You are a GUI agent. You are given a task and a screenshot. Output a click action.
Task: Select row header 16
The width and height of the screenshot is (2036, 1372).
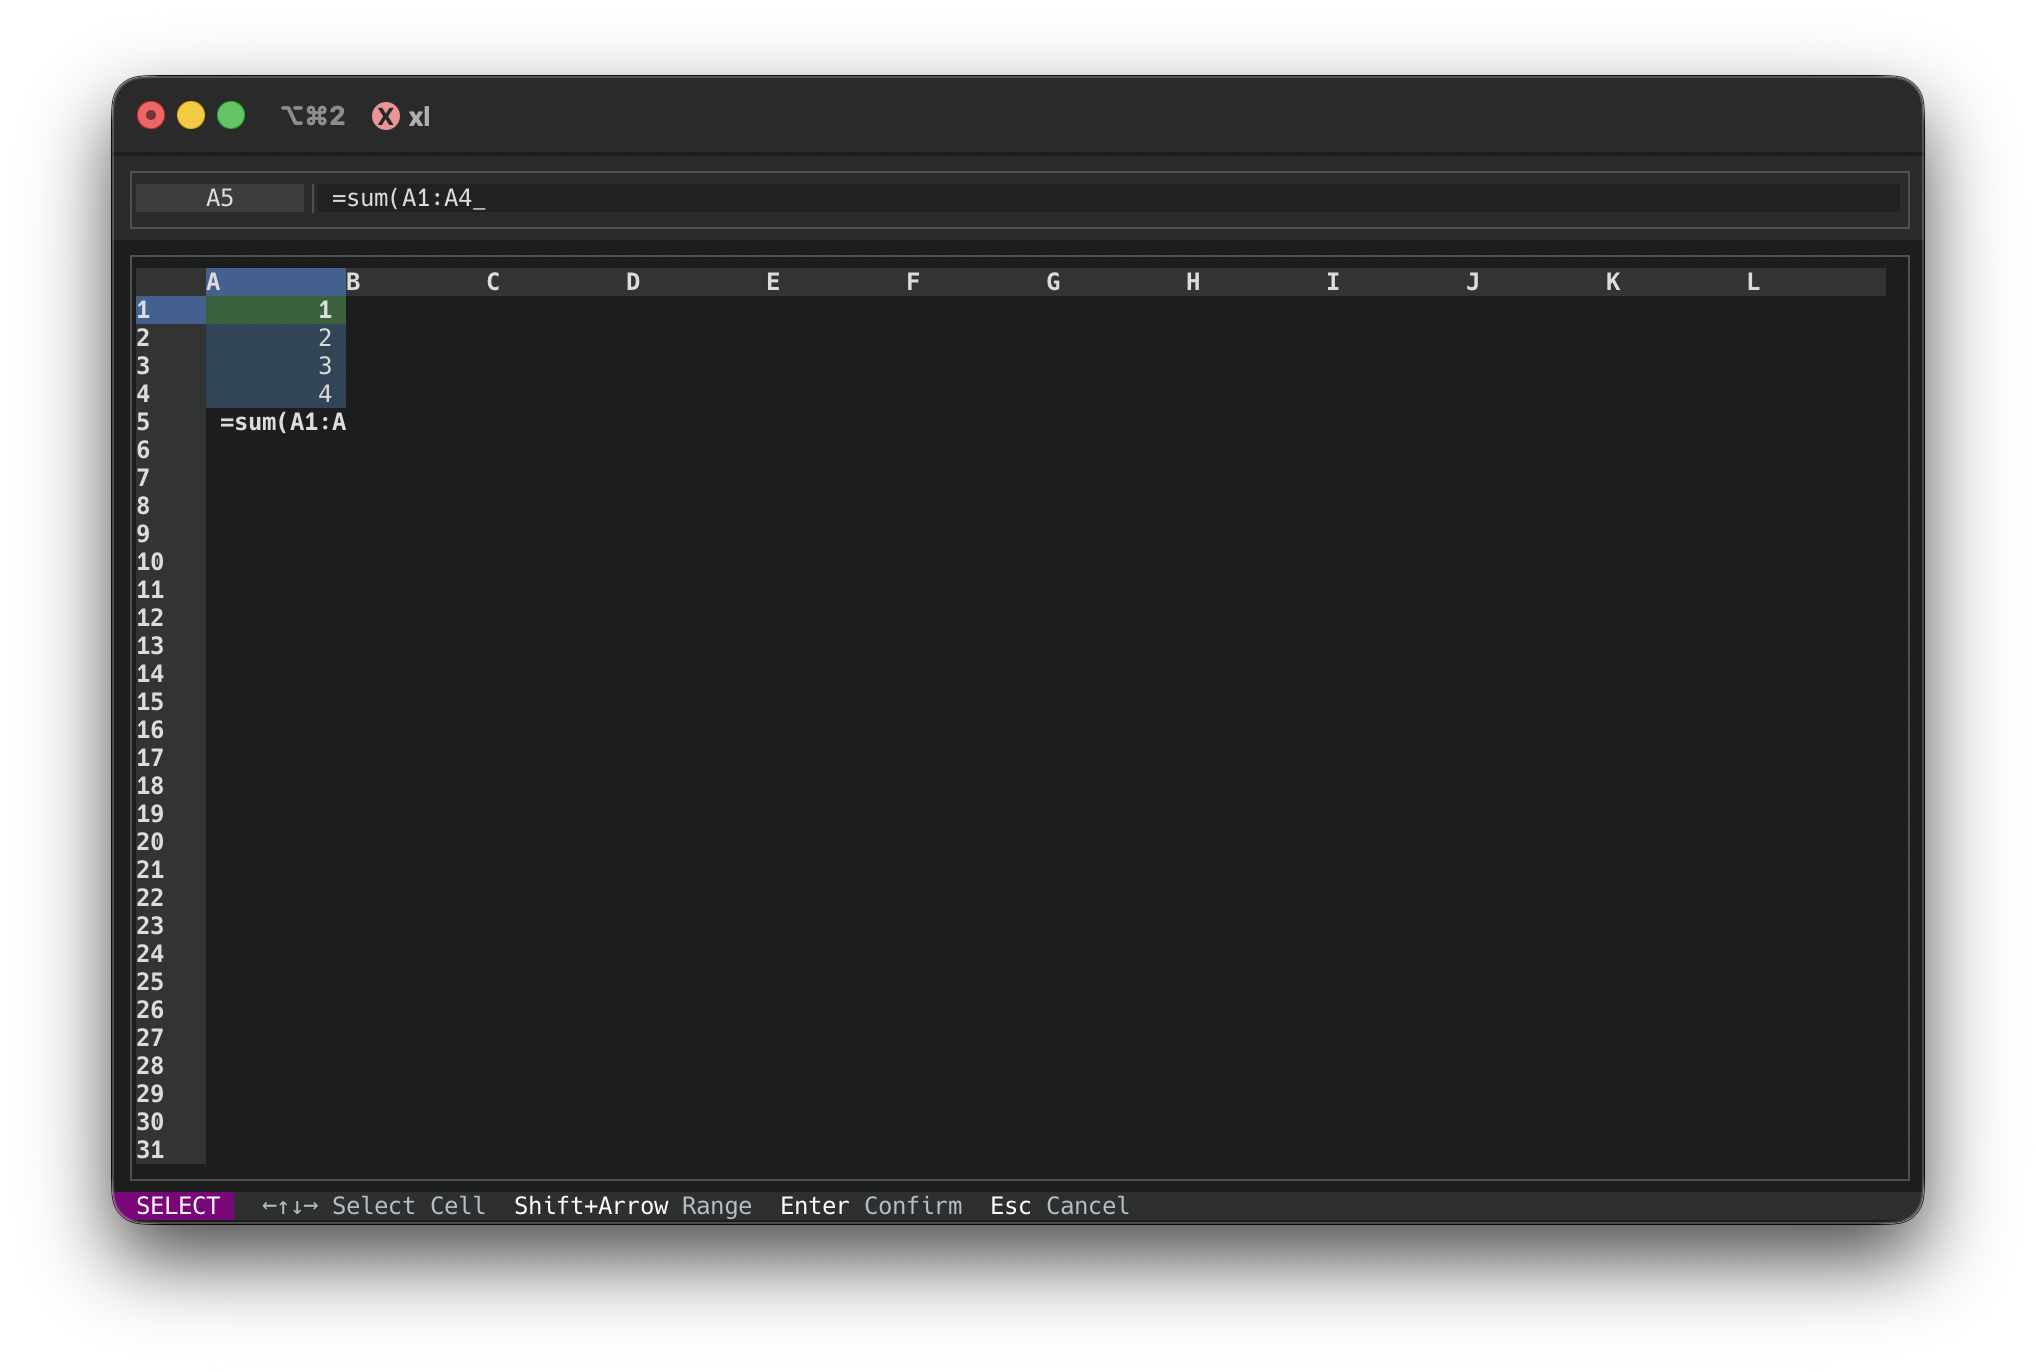click(171, 730)
